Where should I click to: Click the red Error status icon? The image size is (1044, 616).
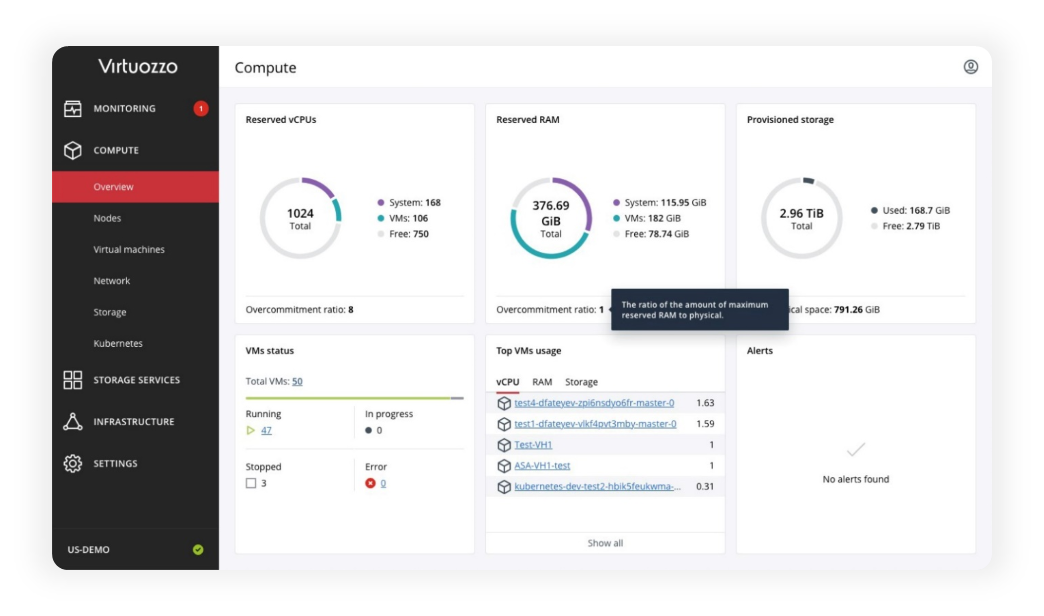pos(370,484)
